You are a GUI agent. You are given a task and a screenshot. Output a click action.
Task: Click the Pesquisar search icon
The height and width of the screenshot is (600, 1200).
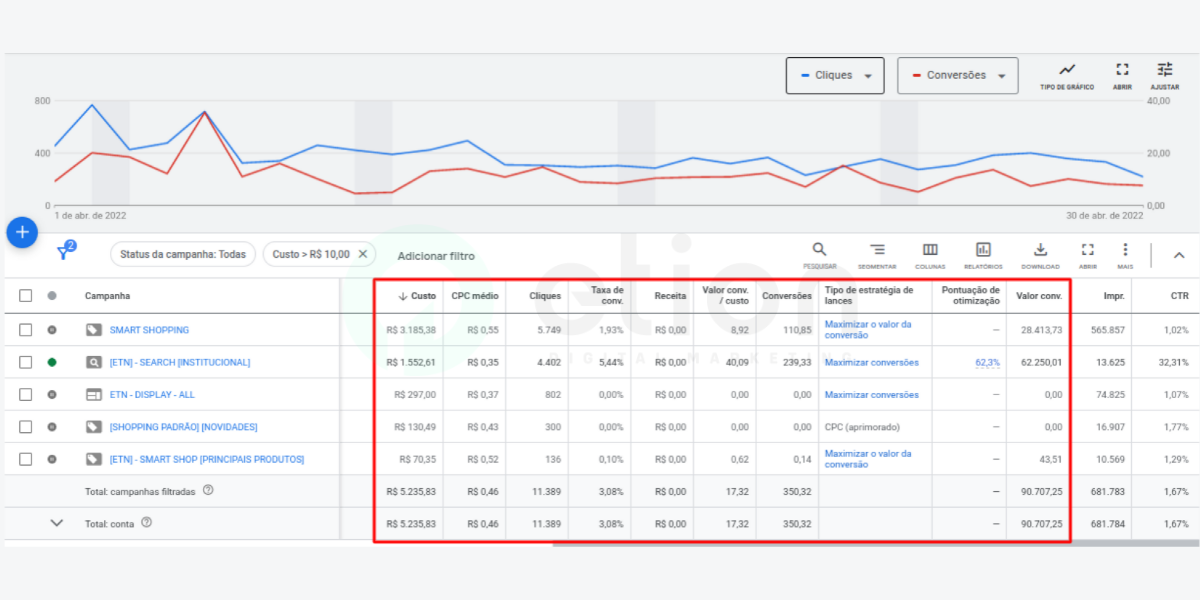point(819,250)
